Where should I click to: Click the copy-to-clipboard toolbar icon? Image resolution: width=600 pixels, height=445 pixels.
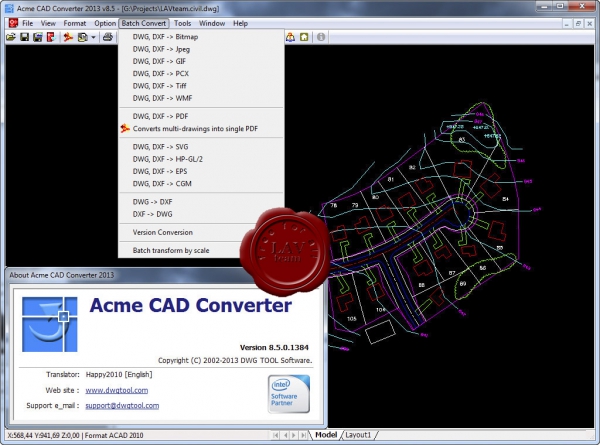[x=82, y=37]
